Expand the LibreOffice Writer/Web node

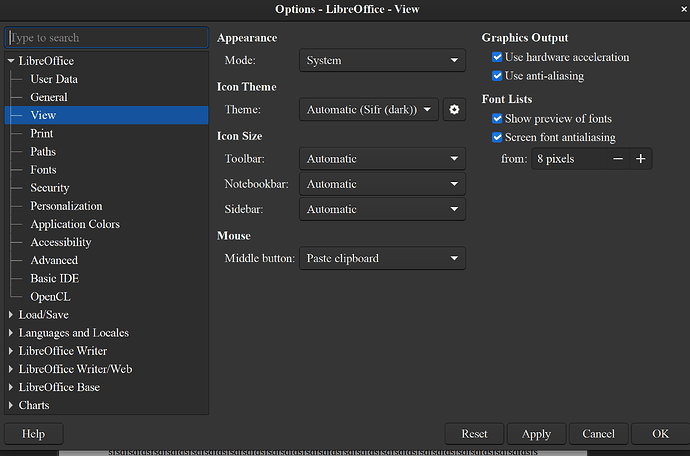[x=11, y=369]
